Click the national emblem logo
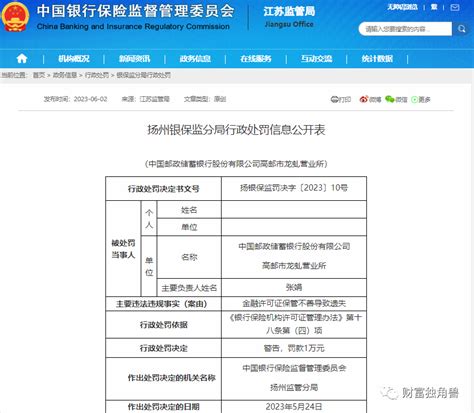 click(x=15, y=17)
